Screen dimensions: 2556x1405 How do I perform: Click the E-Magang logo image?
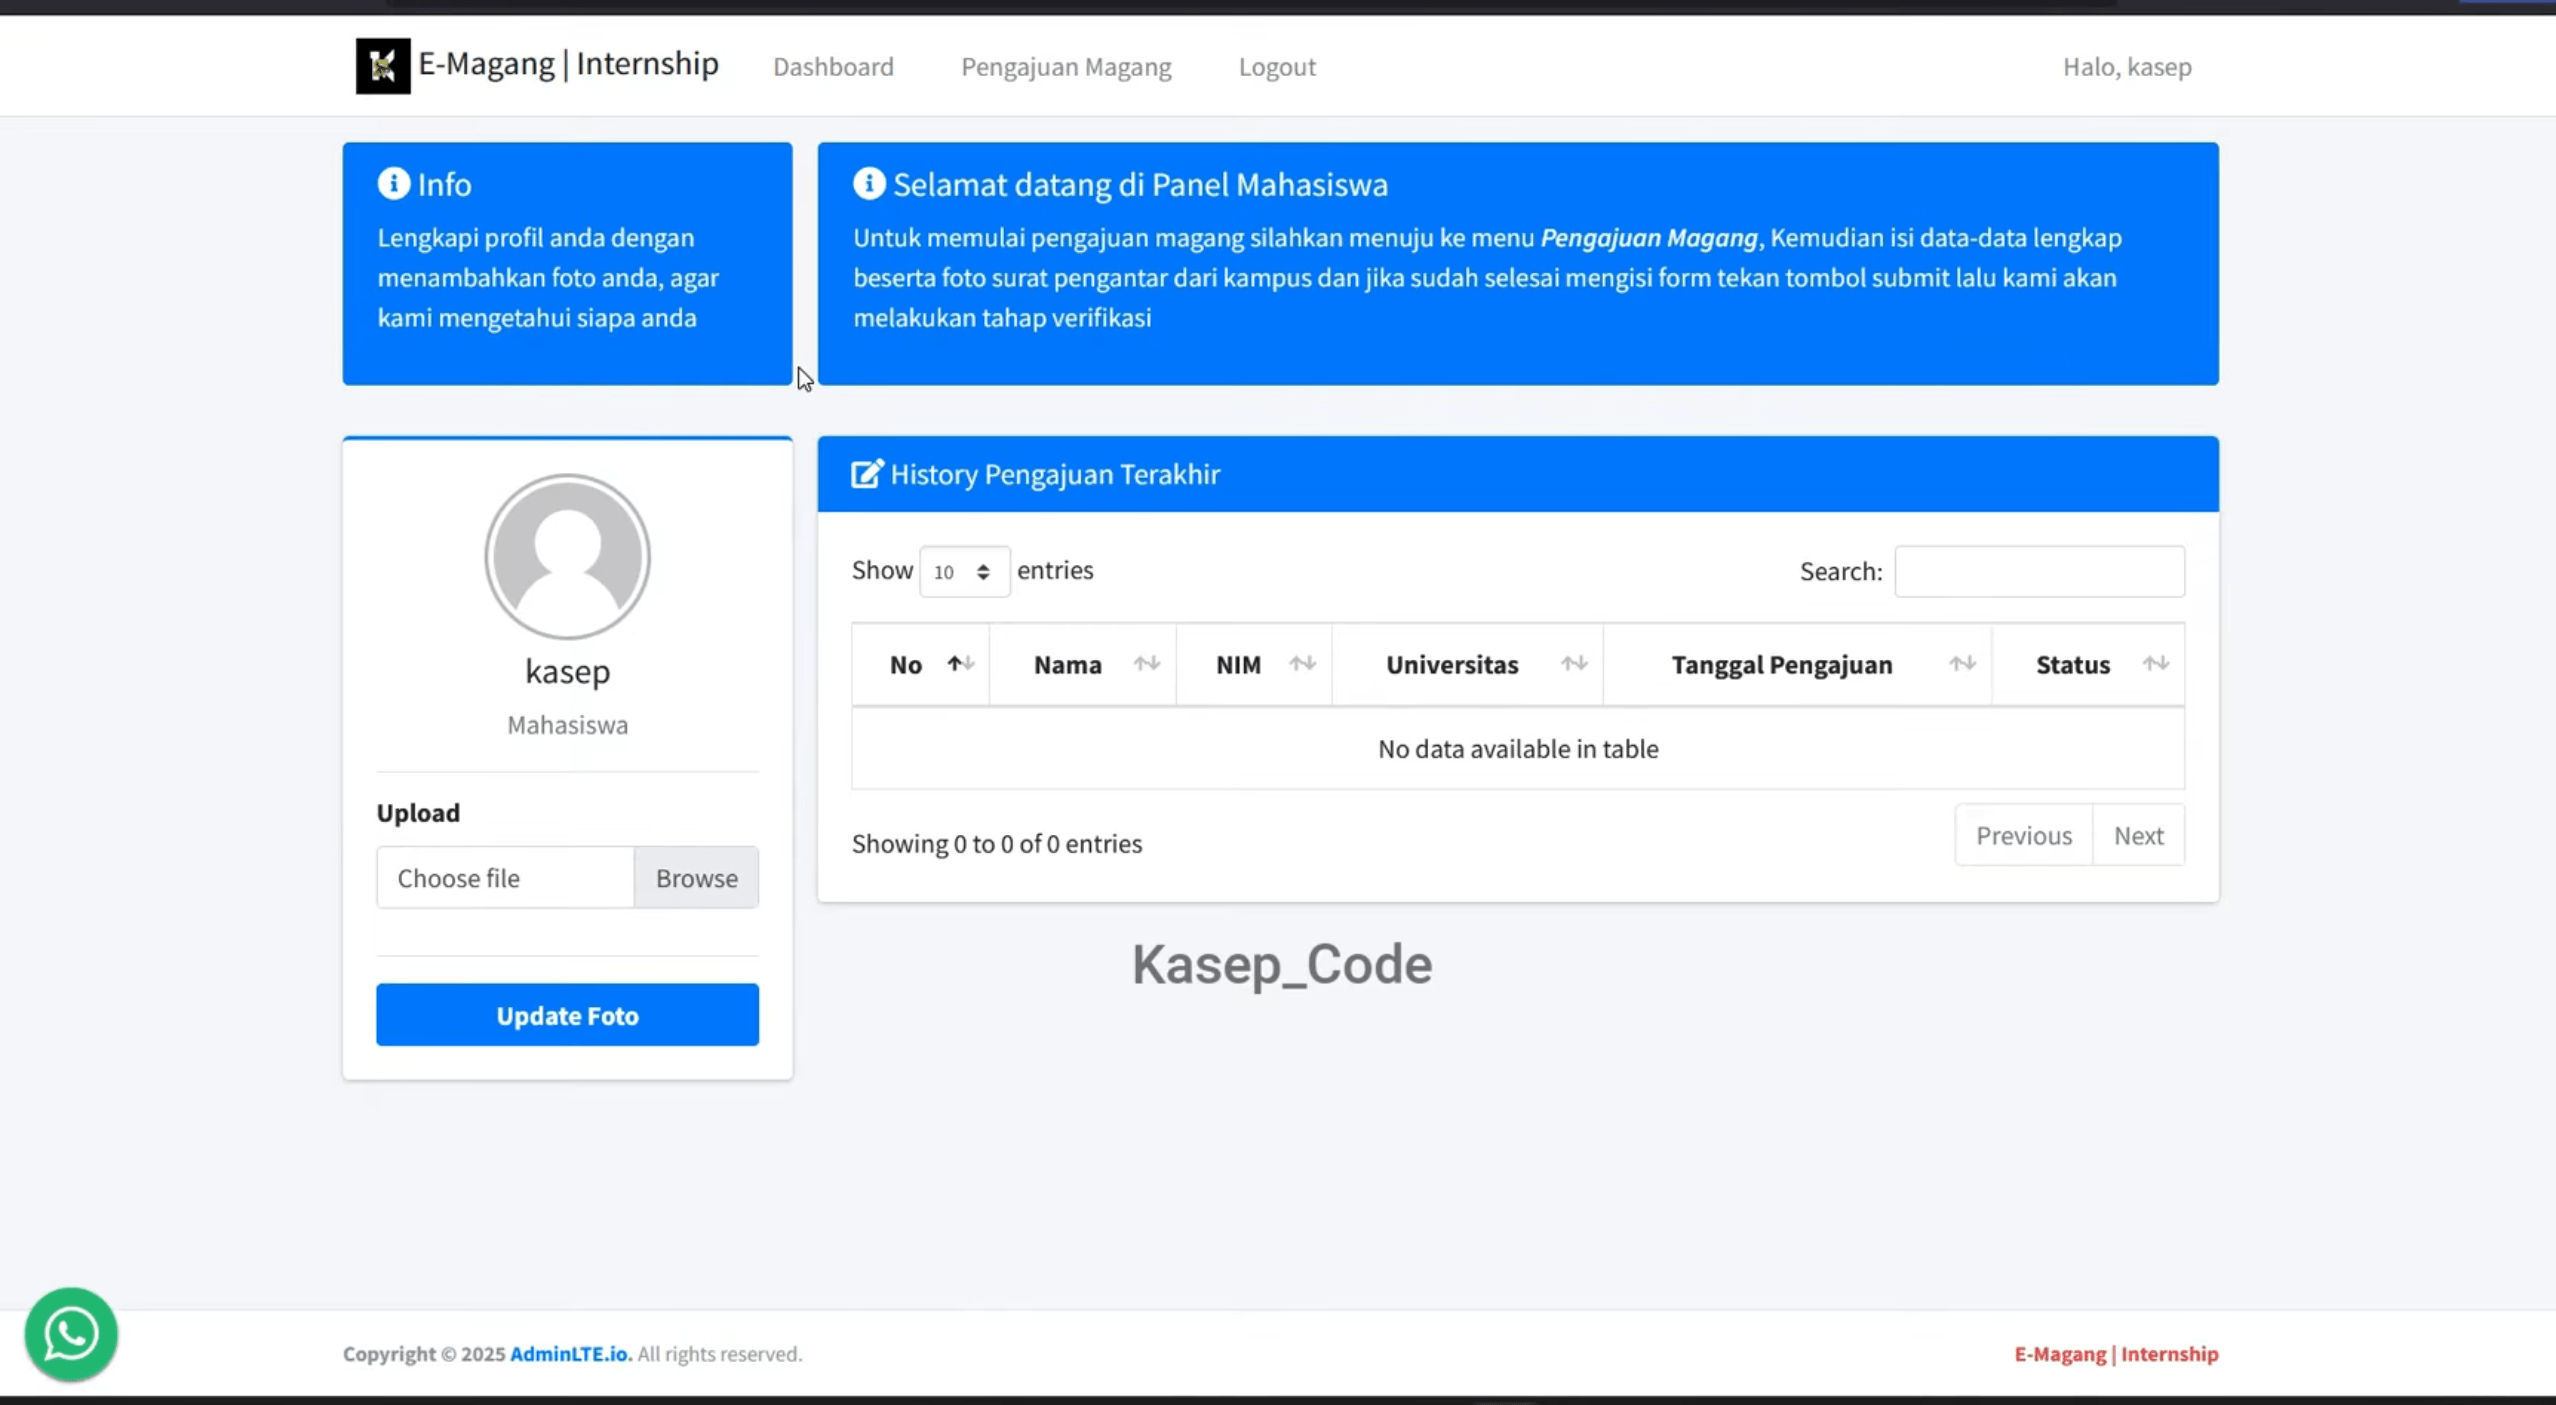383,66
